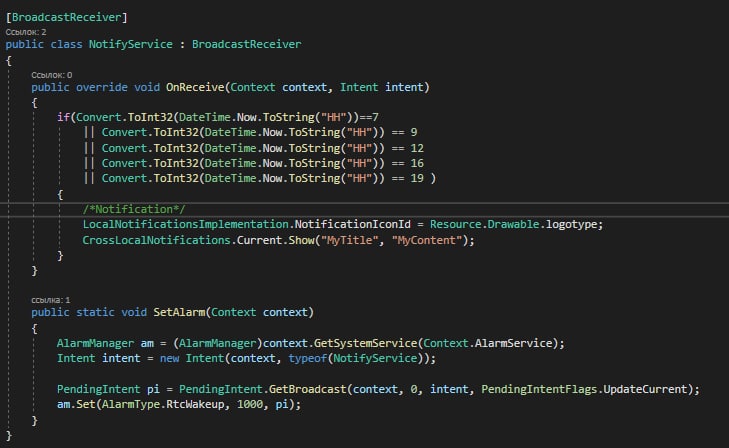The height and width of the screenshot is (448, 729).
Task: Click the "static" keyword
Action: point(95,312)
